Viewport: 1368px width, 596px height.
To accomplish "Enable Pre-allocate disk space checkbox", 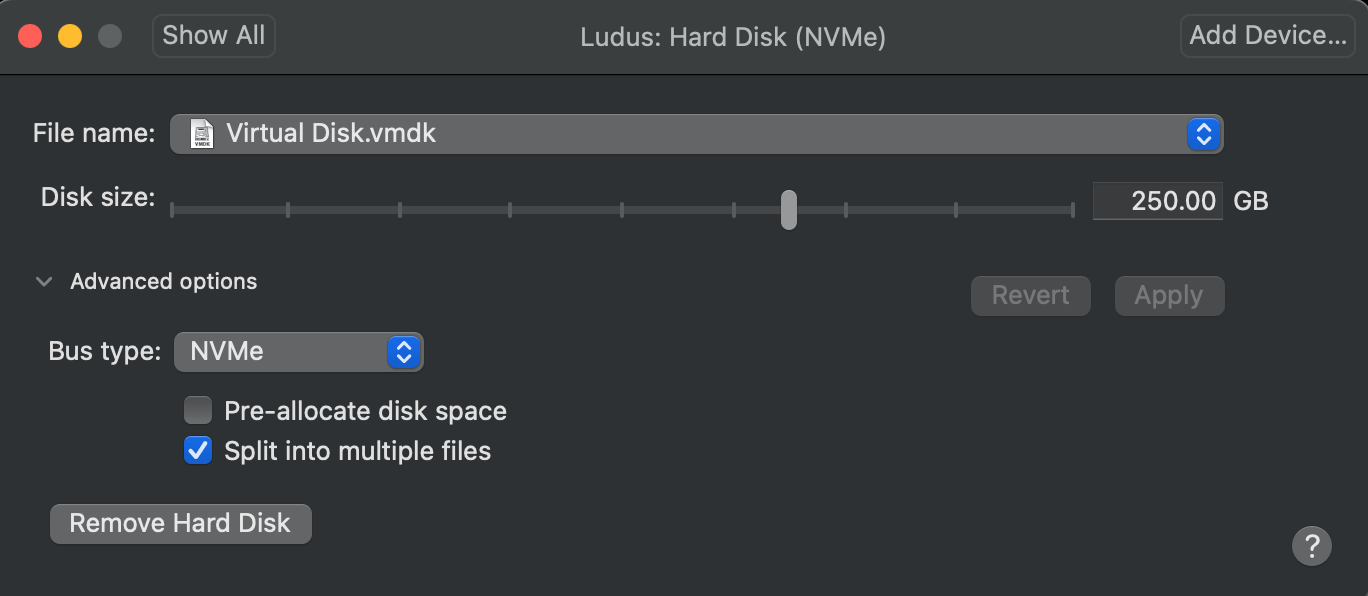I will click(x=198, y=411).
